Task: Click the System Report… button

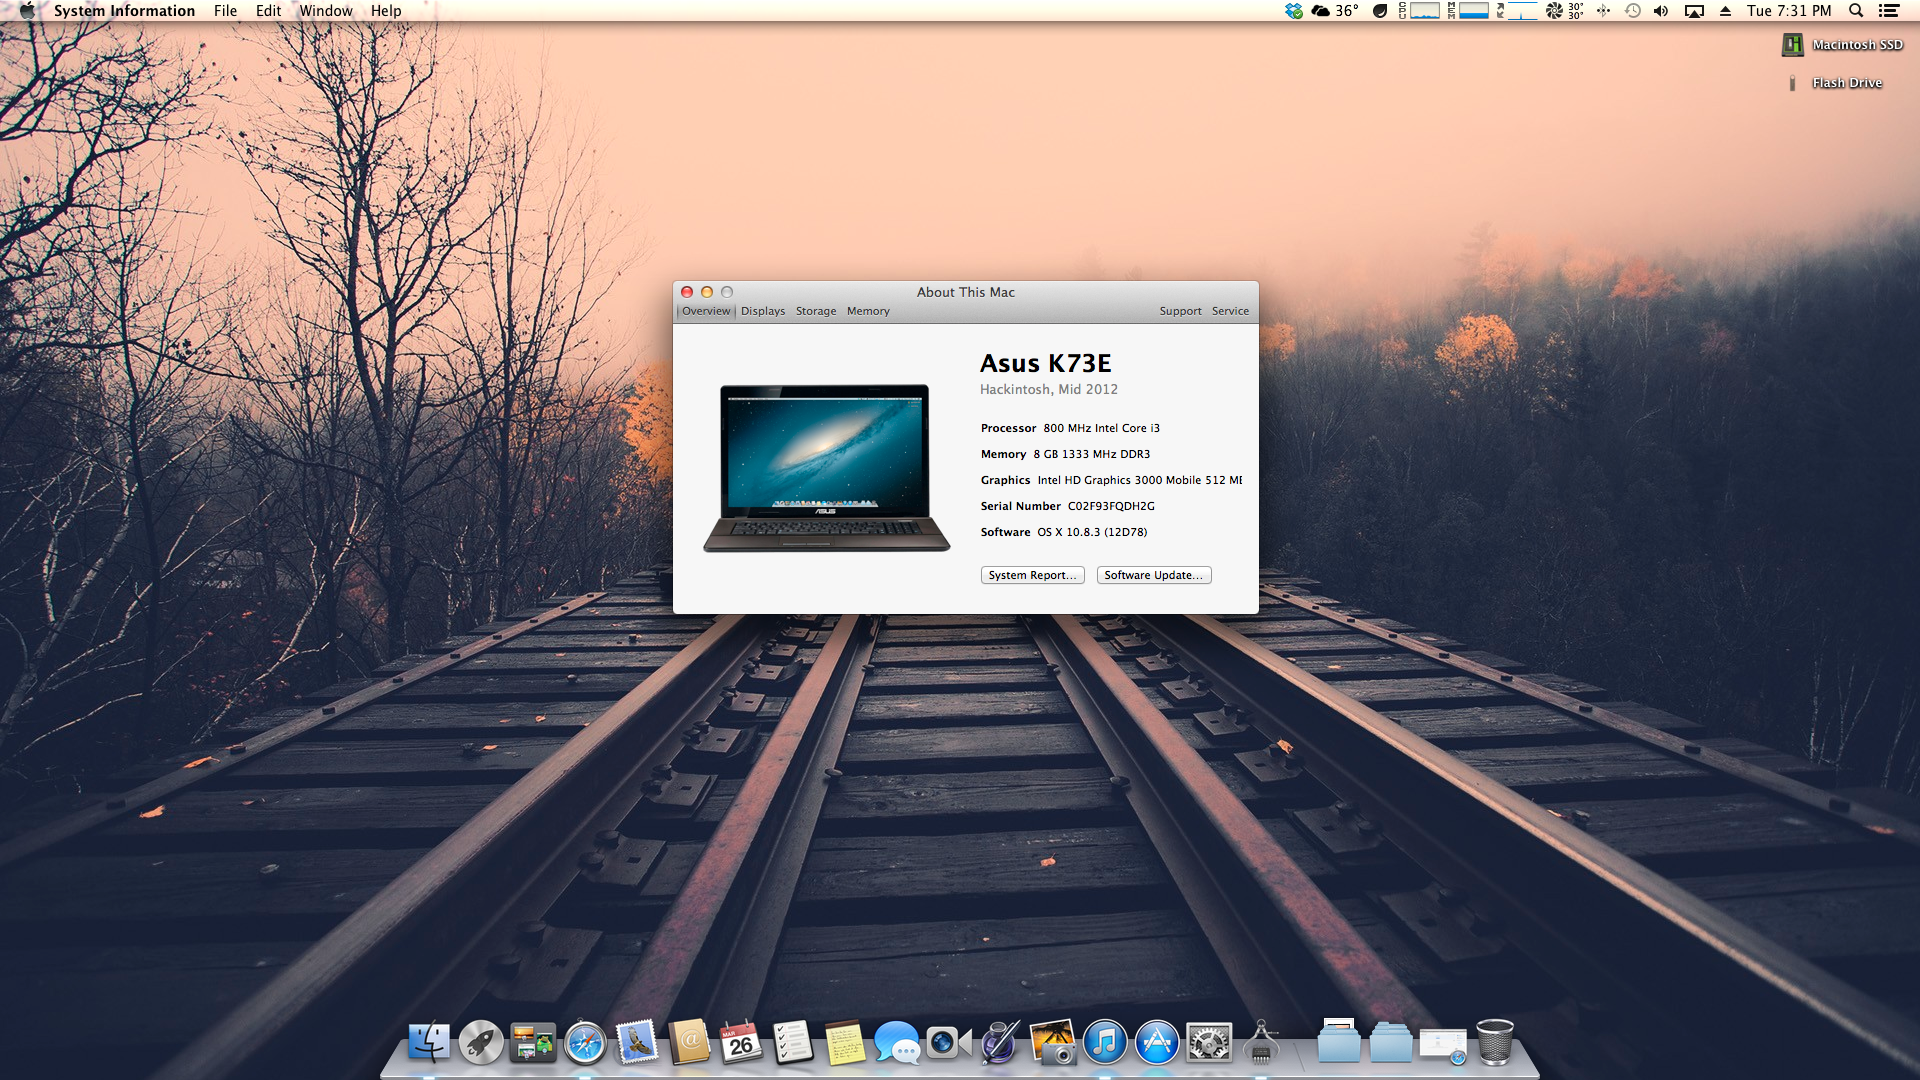Action: [x=1032, y=575]
